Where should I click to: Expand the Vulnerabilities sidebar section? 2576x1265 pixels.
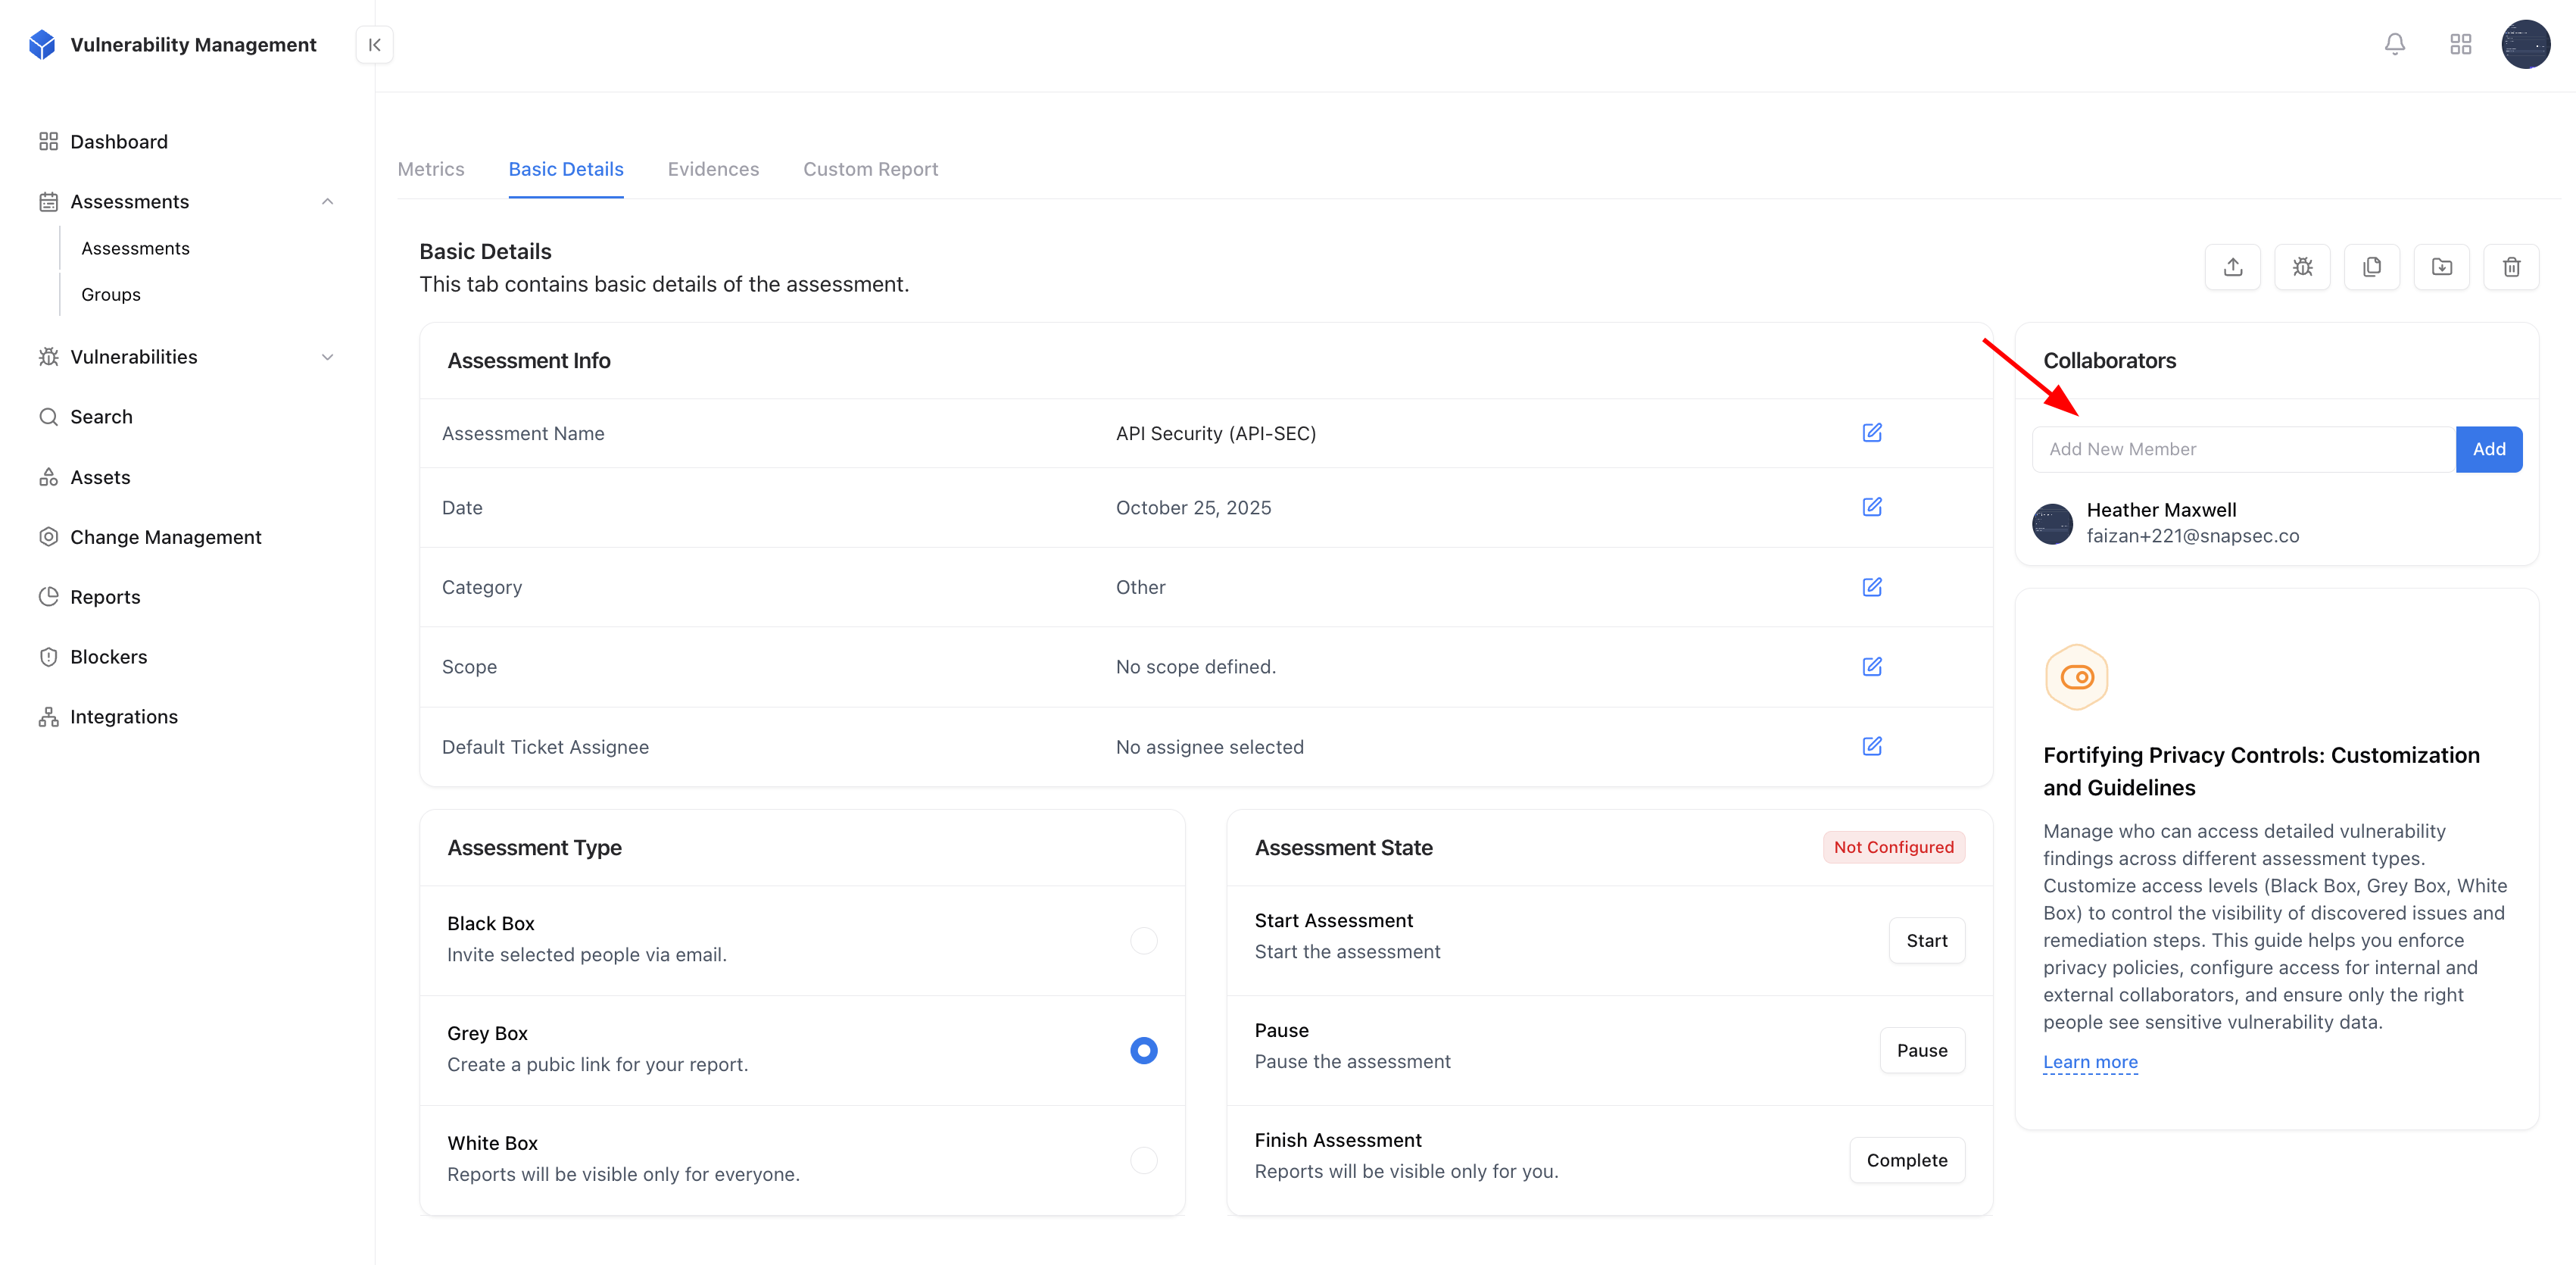tap(328, 356)
